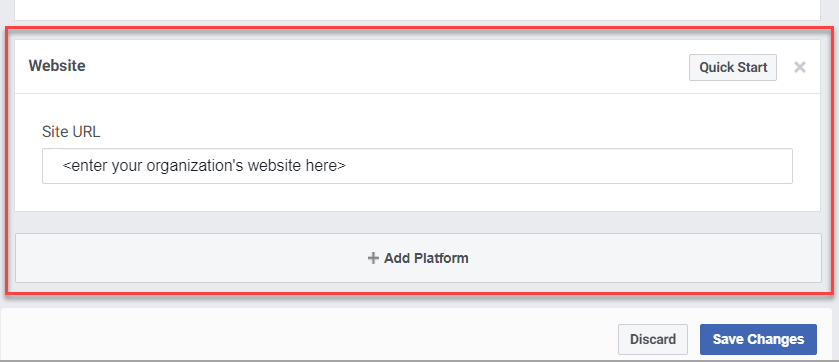This screenshot has width=839, height=362.
Task: Open the Quick Start guide for Website
Action: [x=733, y=67]
